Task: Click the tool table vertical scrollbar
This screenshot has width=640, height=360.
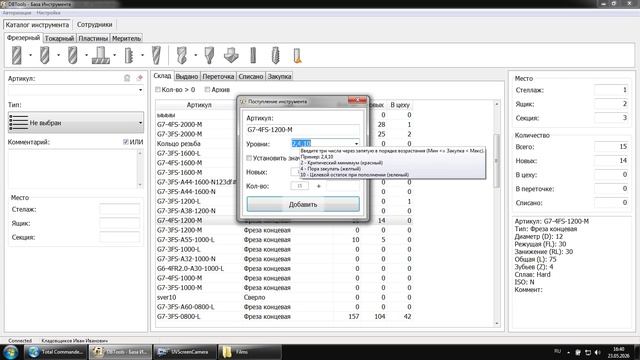Action: (x=497, y=161)
